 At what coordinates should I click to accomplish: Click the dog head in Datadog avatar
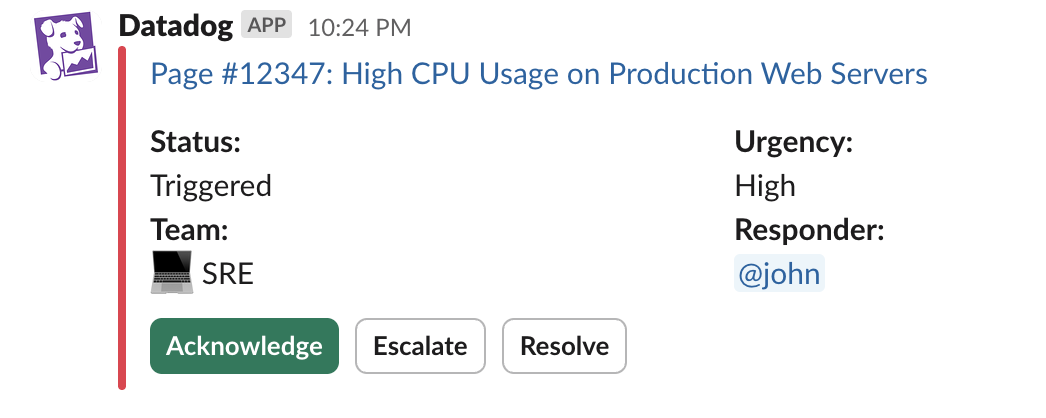[x=64, y=33]
